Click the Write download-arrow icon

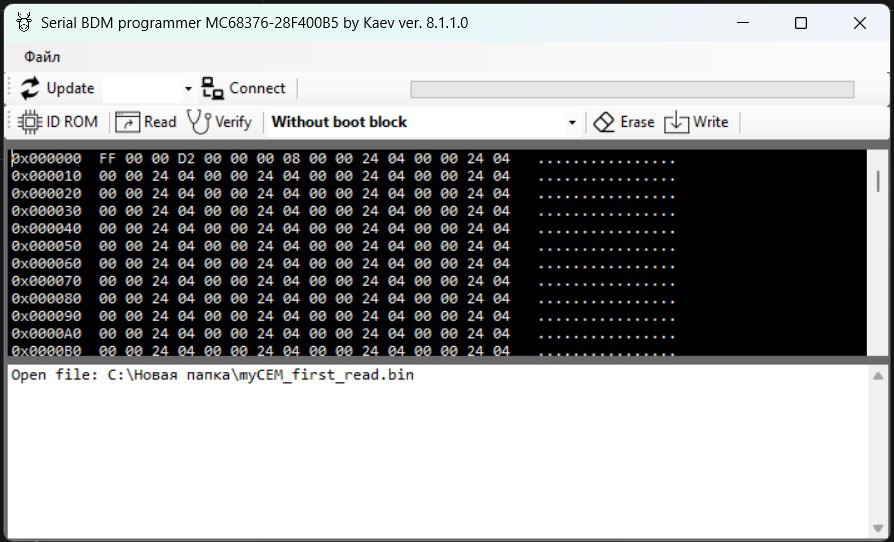pyautogui.click(x=676, y=122)
